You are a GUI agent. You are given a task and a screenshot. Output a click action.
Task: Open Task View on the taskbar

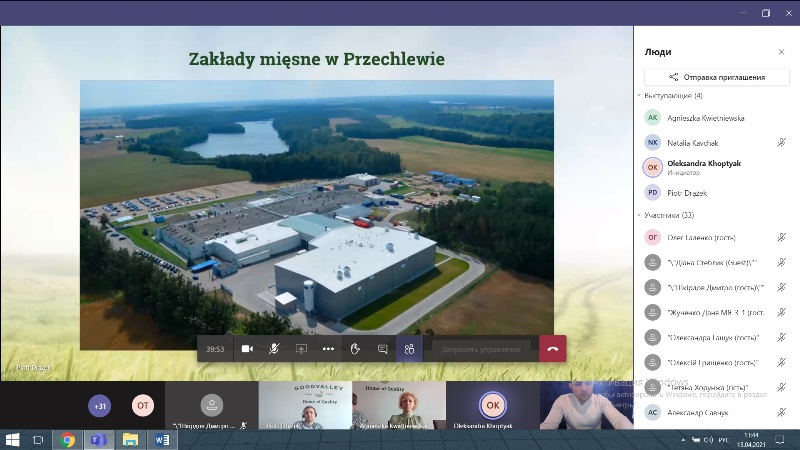tap(38, 440)
